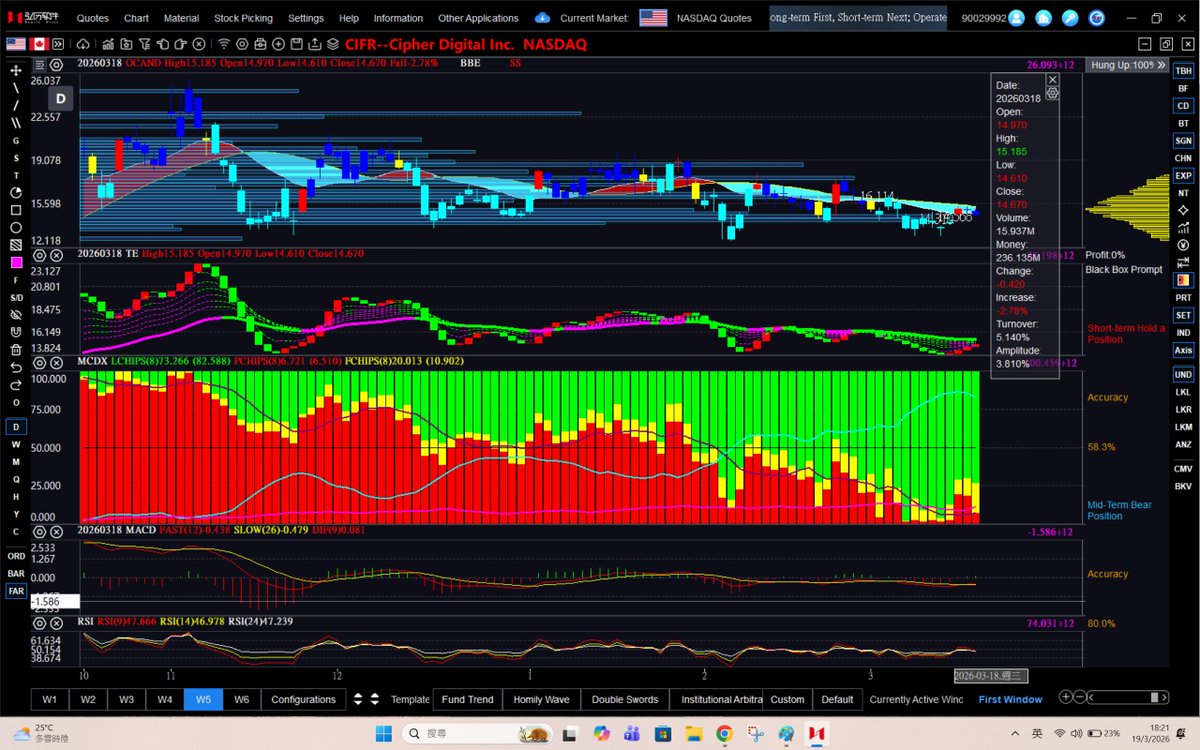Select Homily Wave template
Viewport: 1200px width, 750px height.
coord(541,699)
